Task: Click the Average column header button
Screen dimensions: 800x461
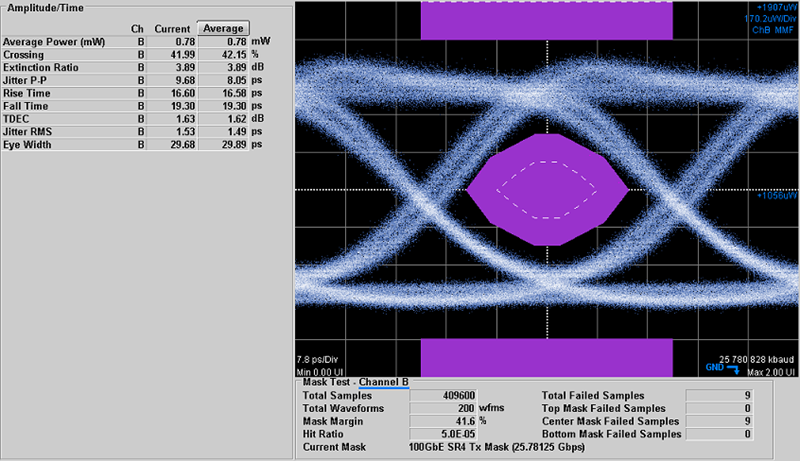Action: coord(223,28)
